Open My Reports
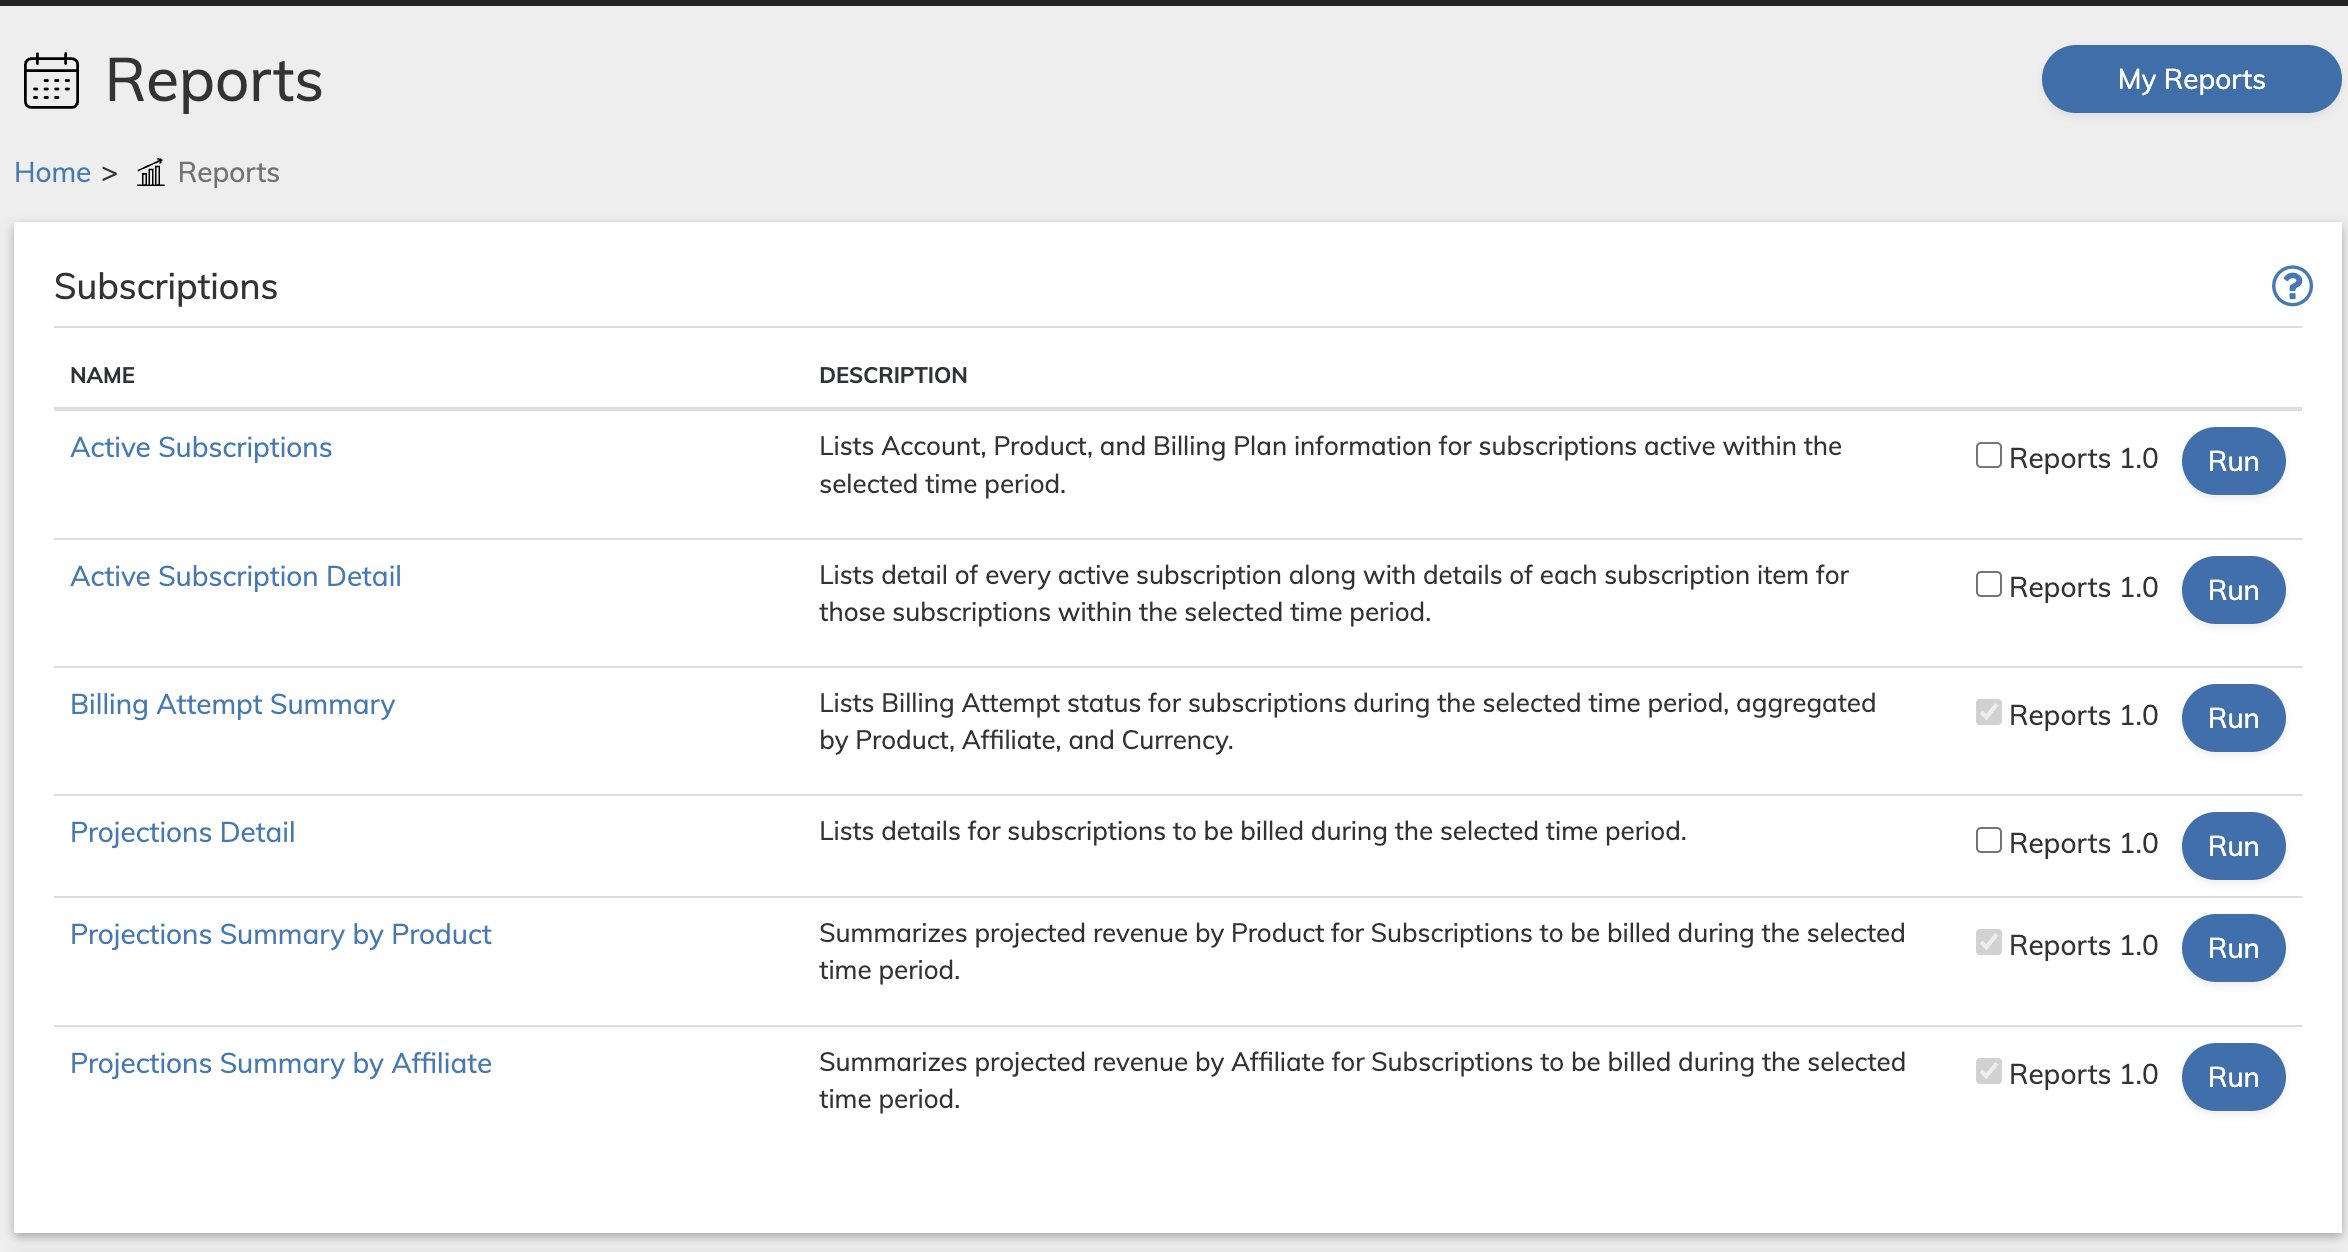Viewport: 2348px width, 1252px height. pyautogui.click(x=2191, y=79)
